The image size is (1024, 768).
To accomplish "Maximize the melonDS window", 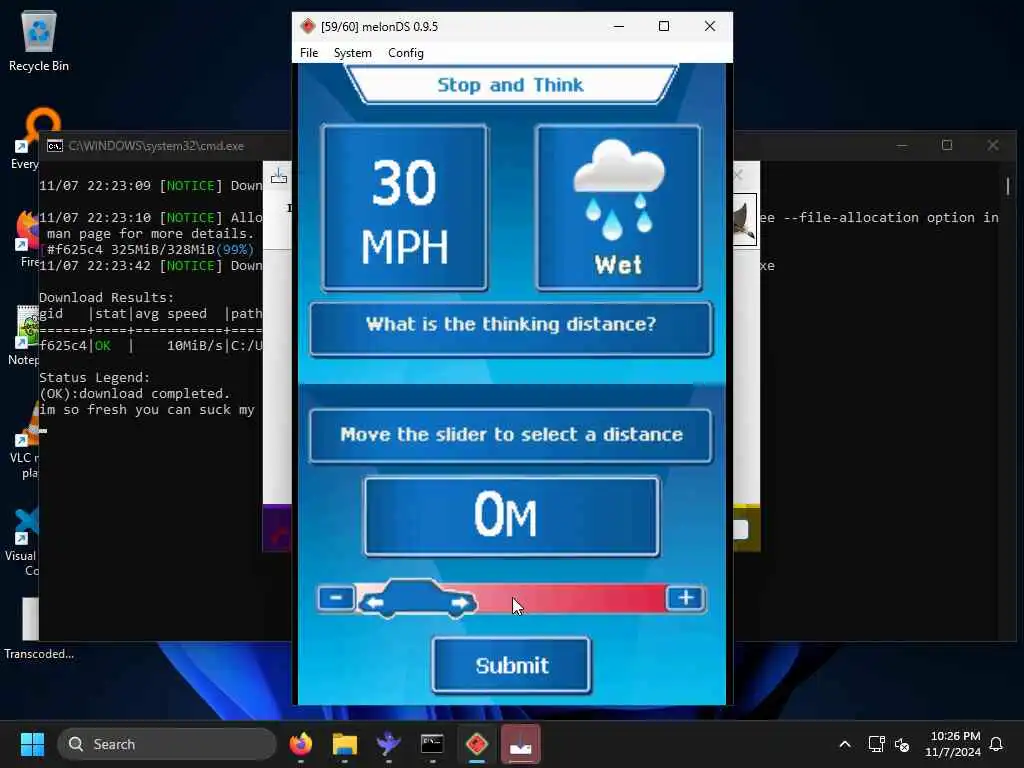I will coord(664,26).
